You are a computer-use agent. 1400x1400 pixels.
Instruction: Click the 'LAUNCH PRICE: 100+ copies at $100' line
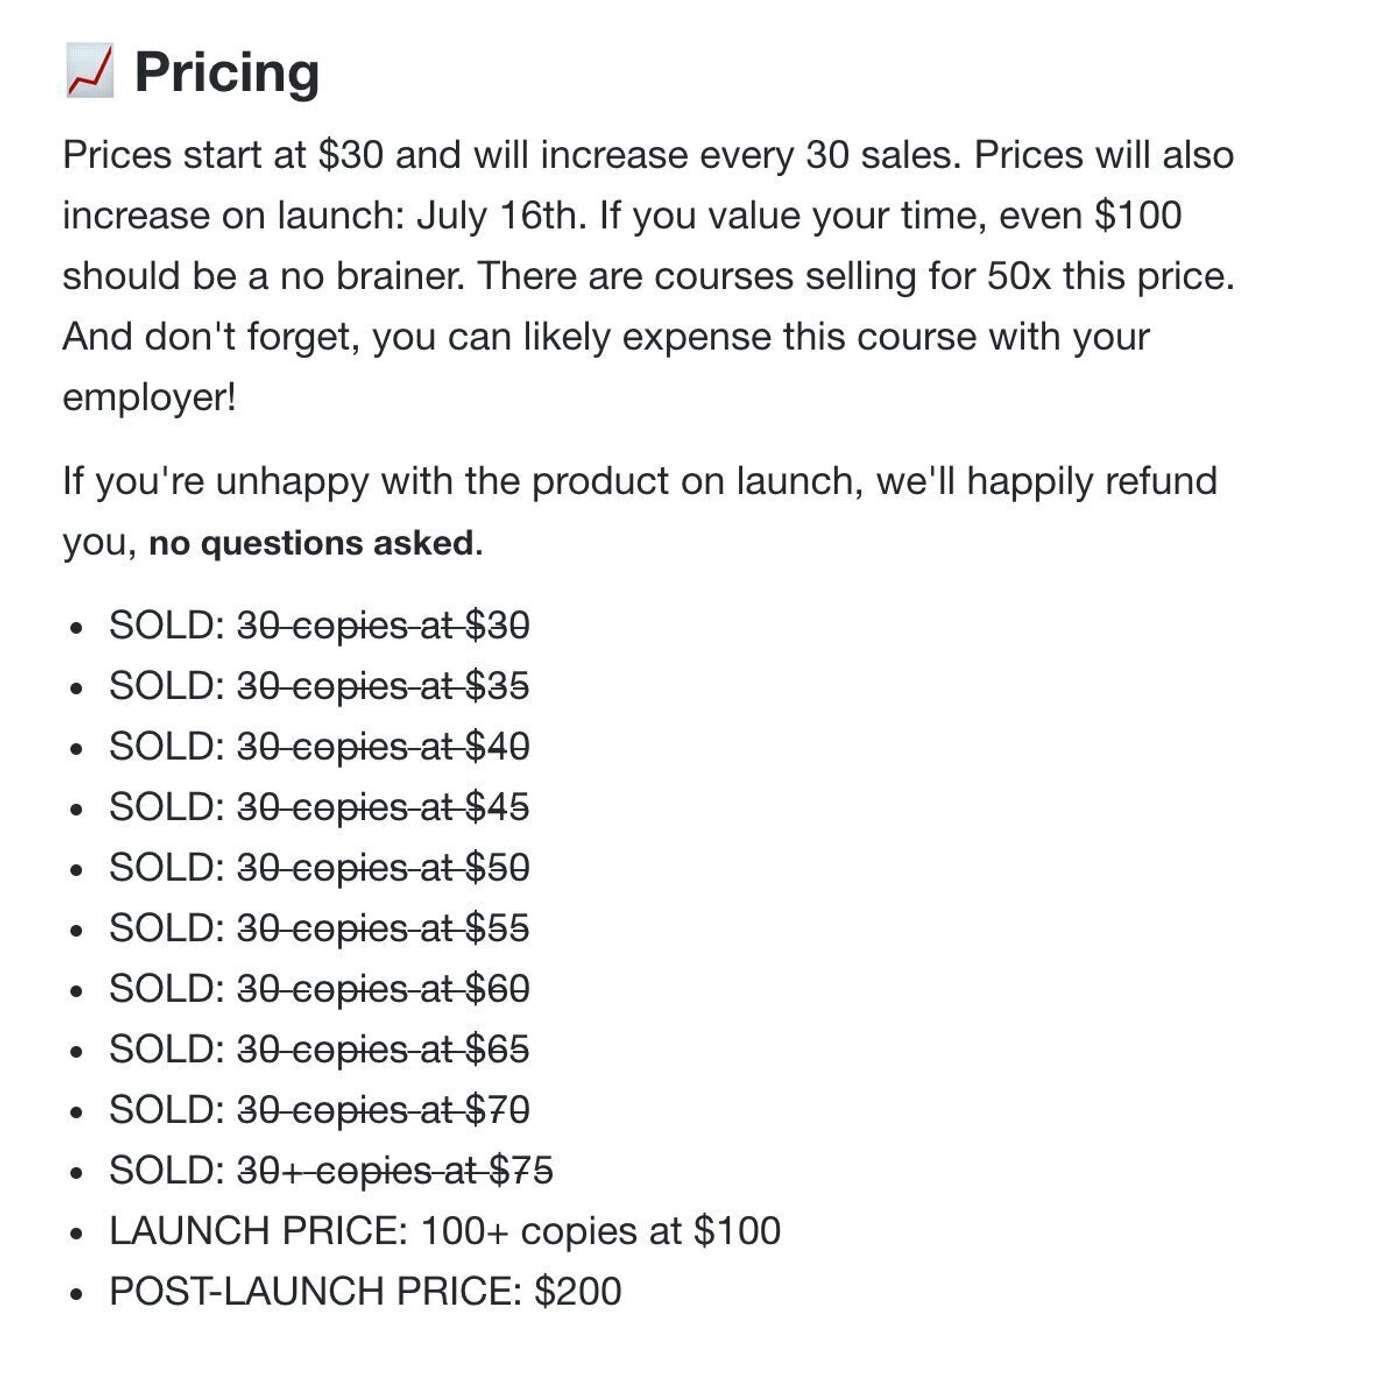(445, 1231)
